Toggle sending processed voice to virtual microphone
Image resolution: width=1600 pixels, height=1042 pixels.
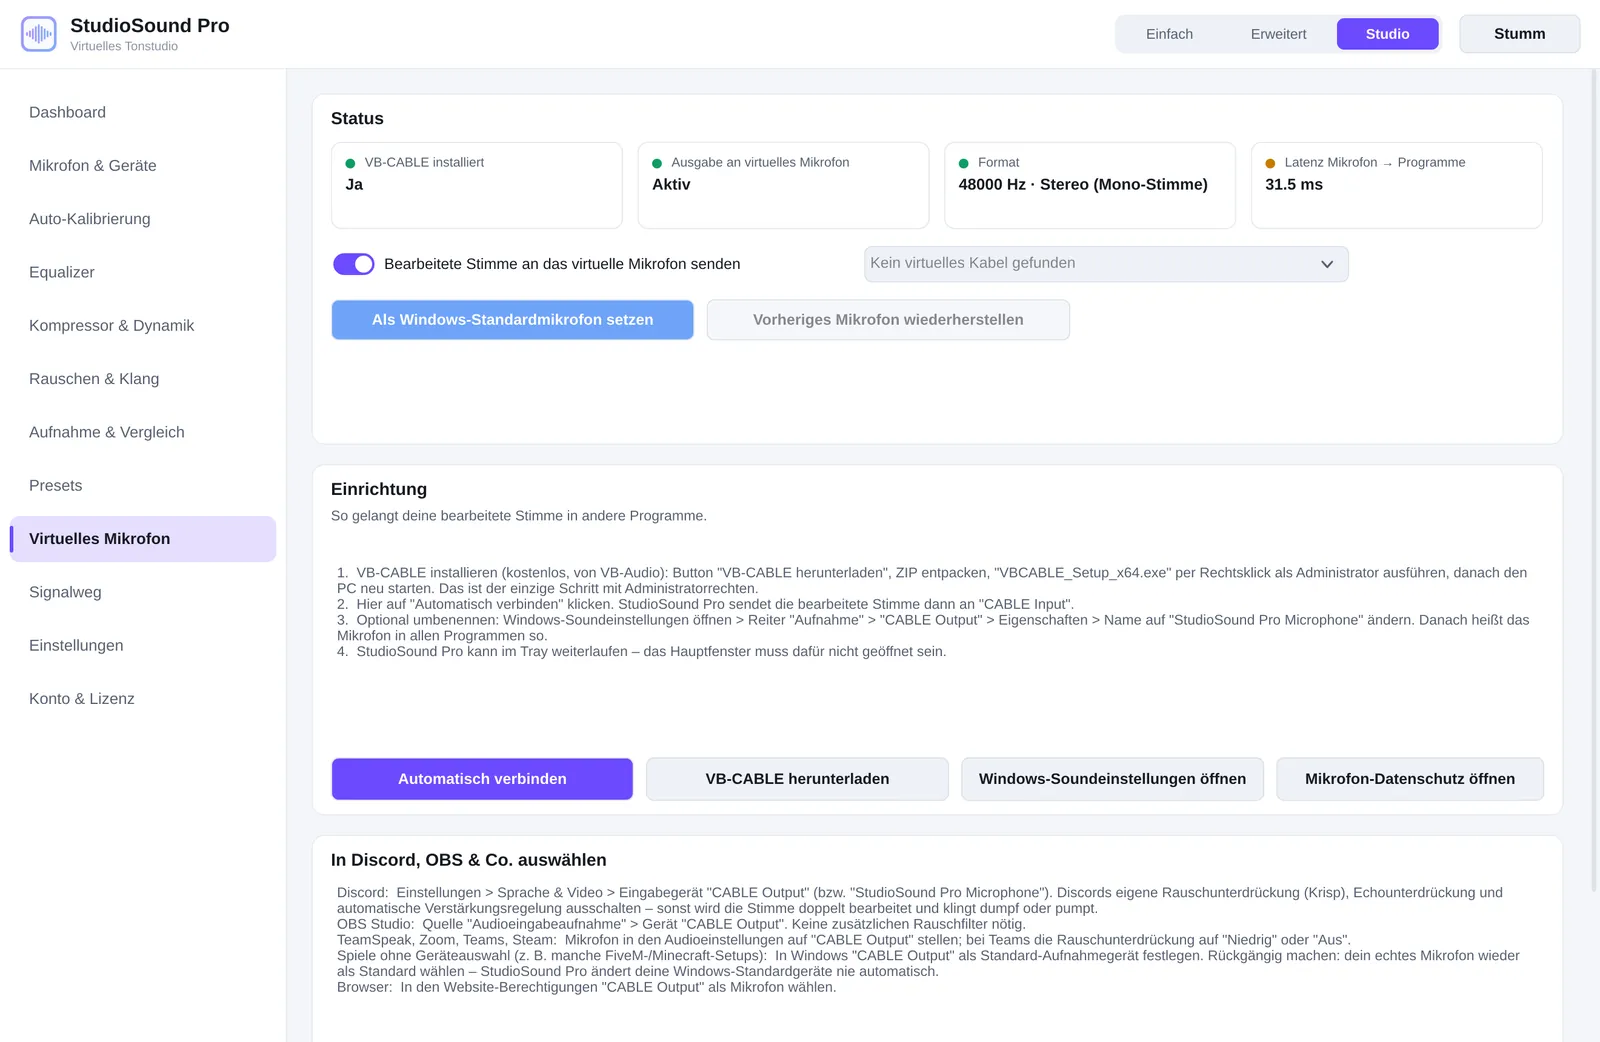click(x=354, y=264)
